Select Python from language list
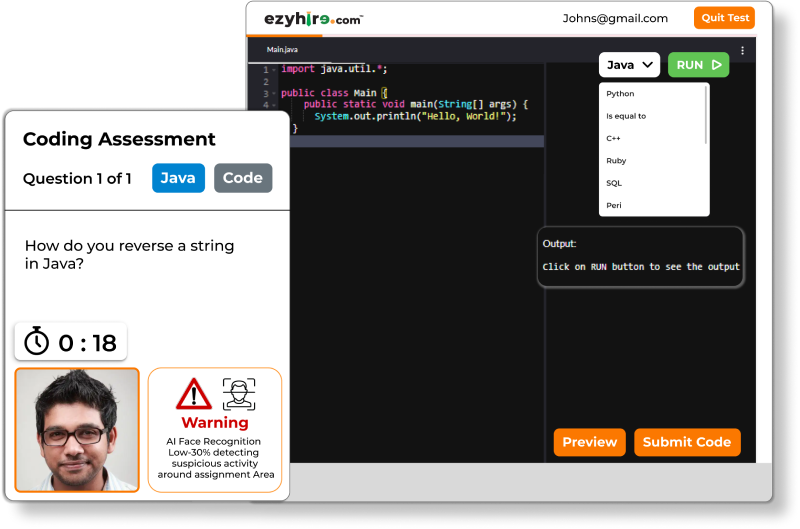This screenshot has height=529, width=800. [620, 94]
